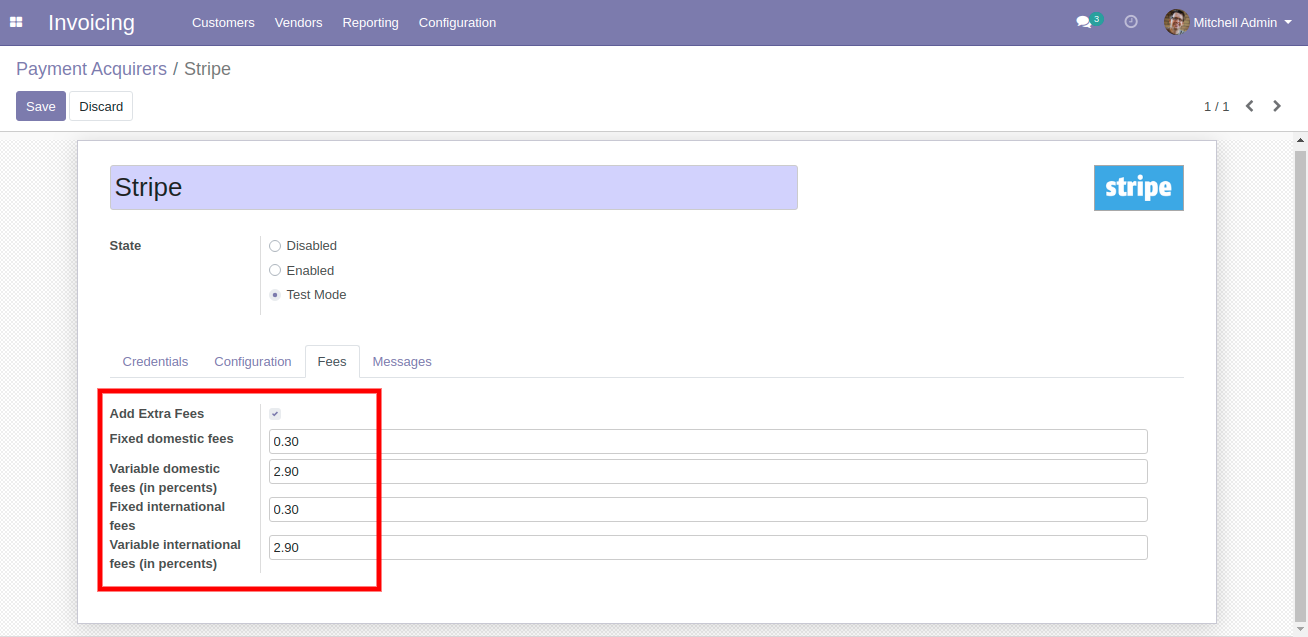The height and width of the screenshot is (637, 1308).
Task: Click the Stripe logo image
Action: tap(1138, 188)
